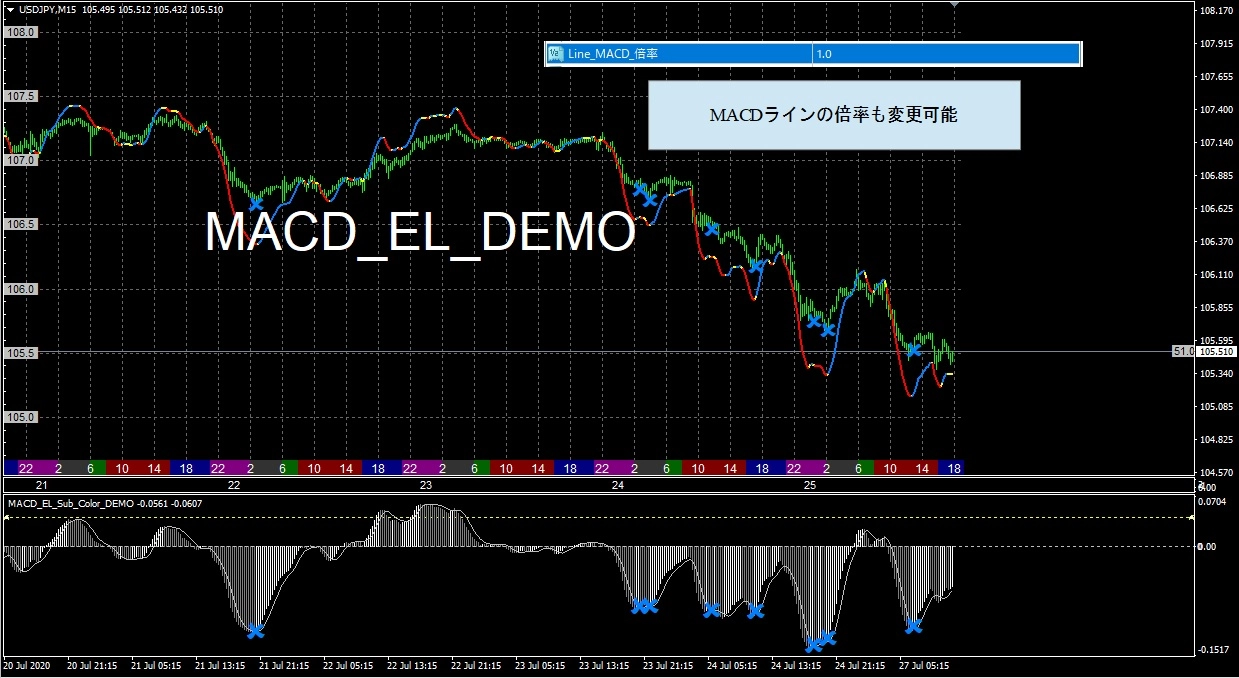Viewport: 1239px width, 678px height.
Task: Click 106.625 on the price scale
Action: (1217, 209)
